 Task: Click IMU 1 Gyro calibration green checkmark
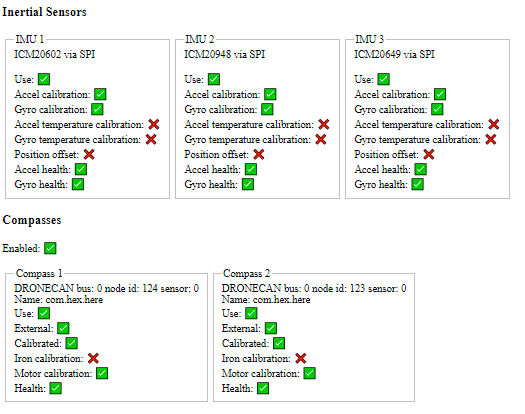pyautogui.click(x=97, y=109)
